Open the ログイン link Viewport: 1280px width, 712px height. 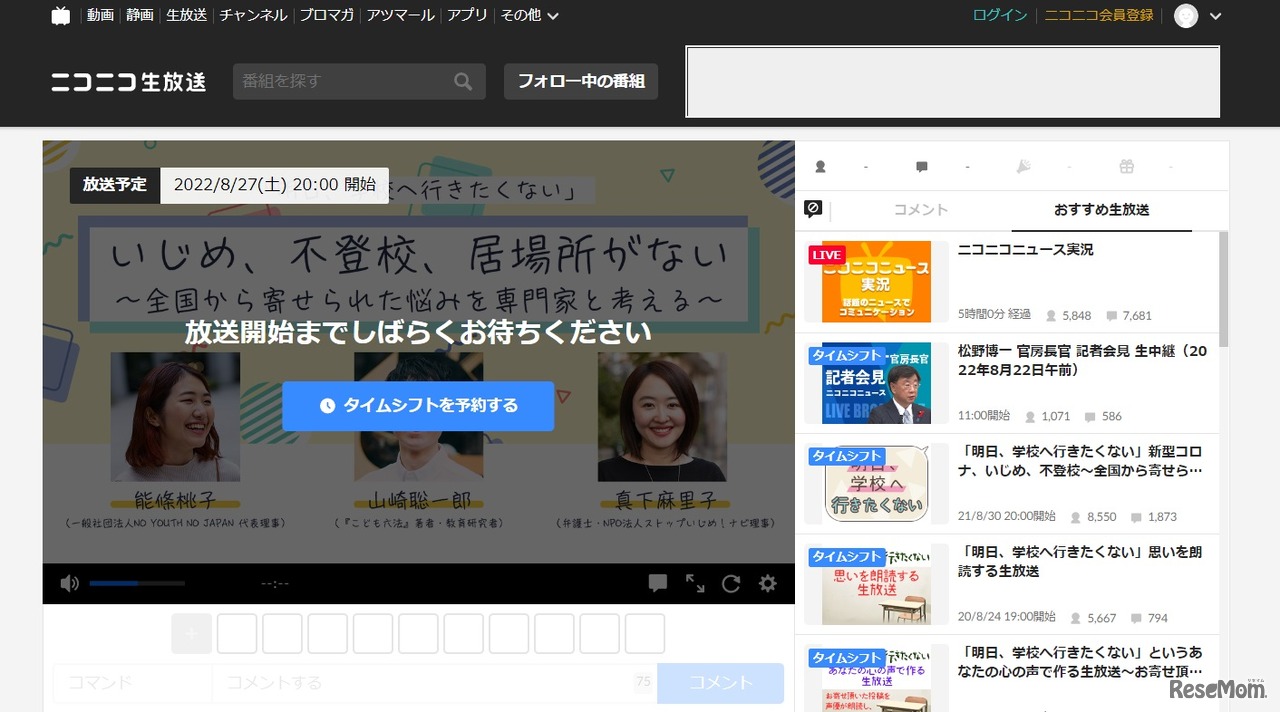point(999,16)
